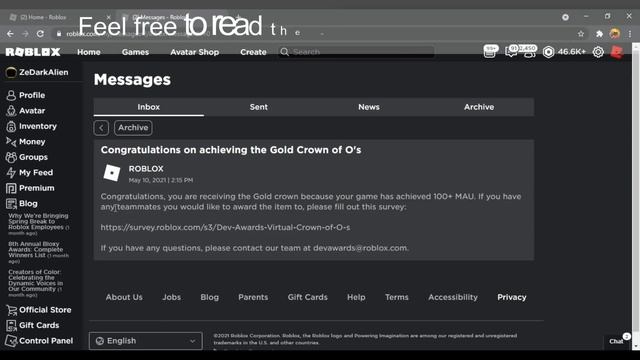Open the Chrome three-dot menu

coord(630,34)
